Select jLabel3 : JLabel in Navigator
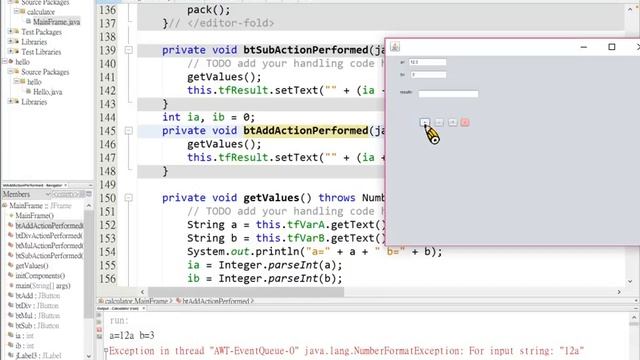Image resolution: width=640 pixels, height=360 pixels. tap(38, 356)
